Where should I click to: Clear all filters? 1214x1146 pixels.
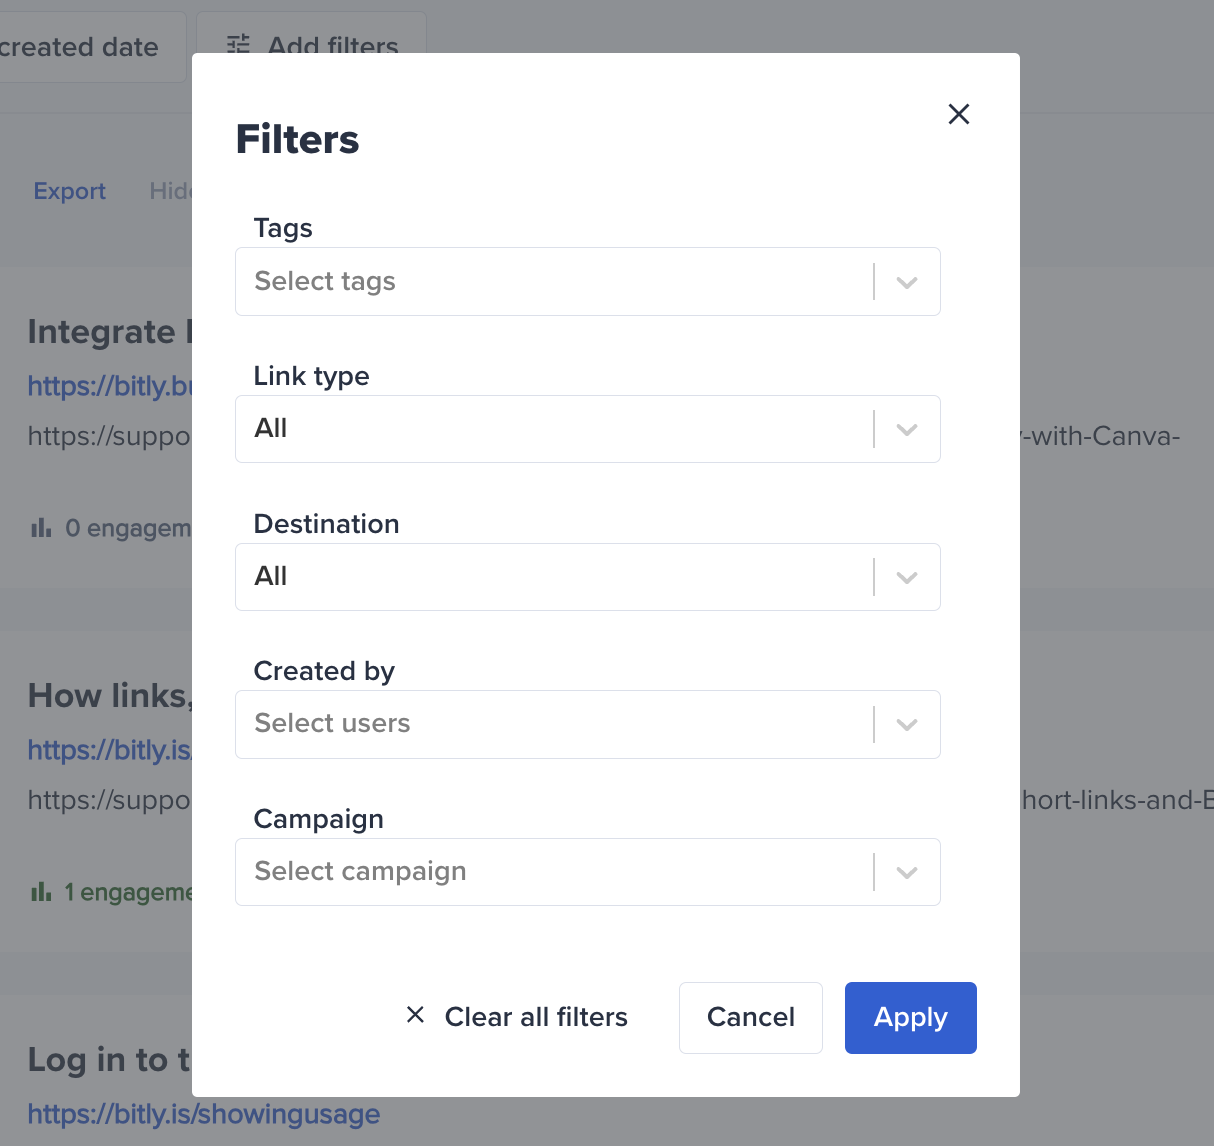pyautogui.click(x=536, y=1017)
